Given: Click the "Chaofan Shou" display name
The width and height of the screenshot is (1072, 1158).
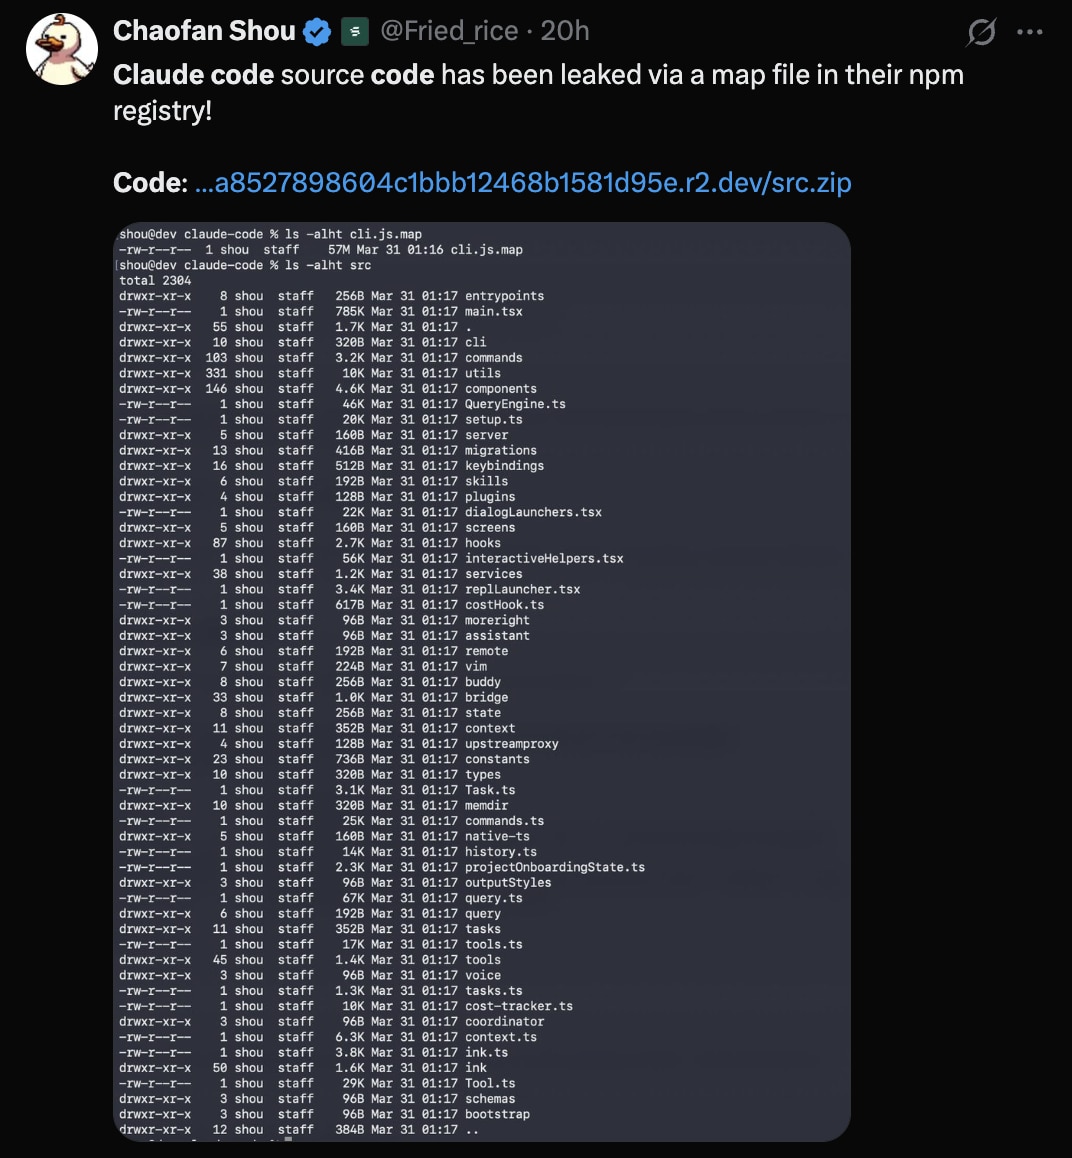Looking at the screenshot, I should (204, 30).
